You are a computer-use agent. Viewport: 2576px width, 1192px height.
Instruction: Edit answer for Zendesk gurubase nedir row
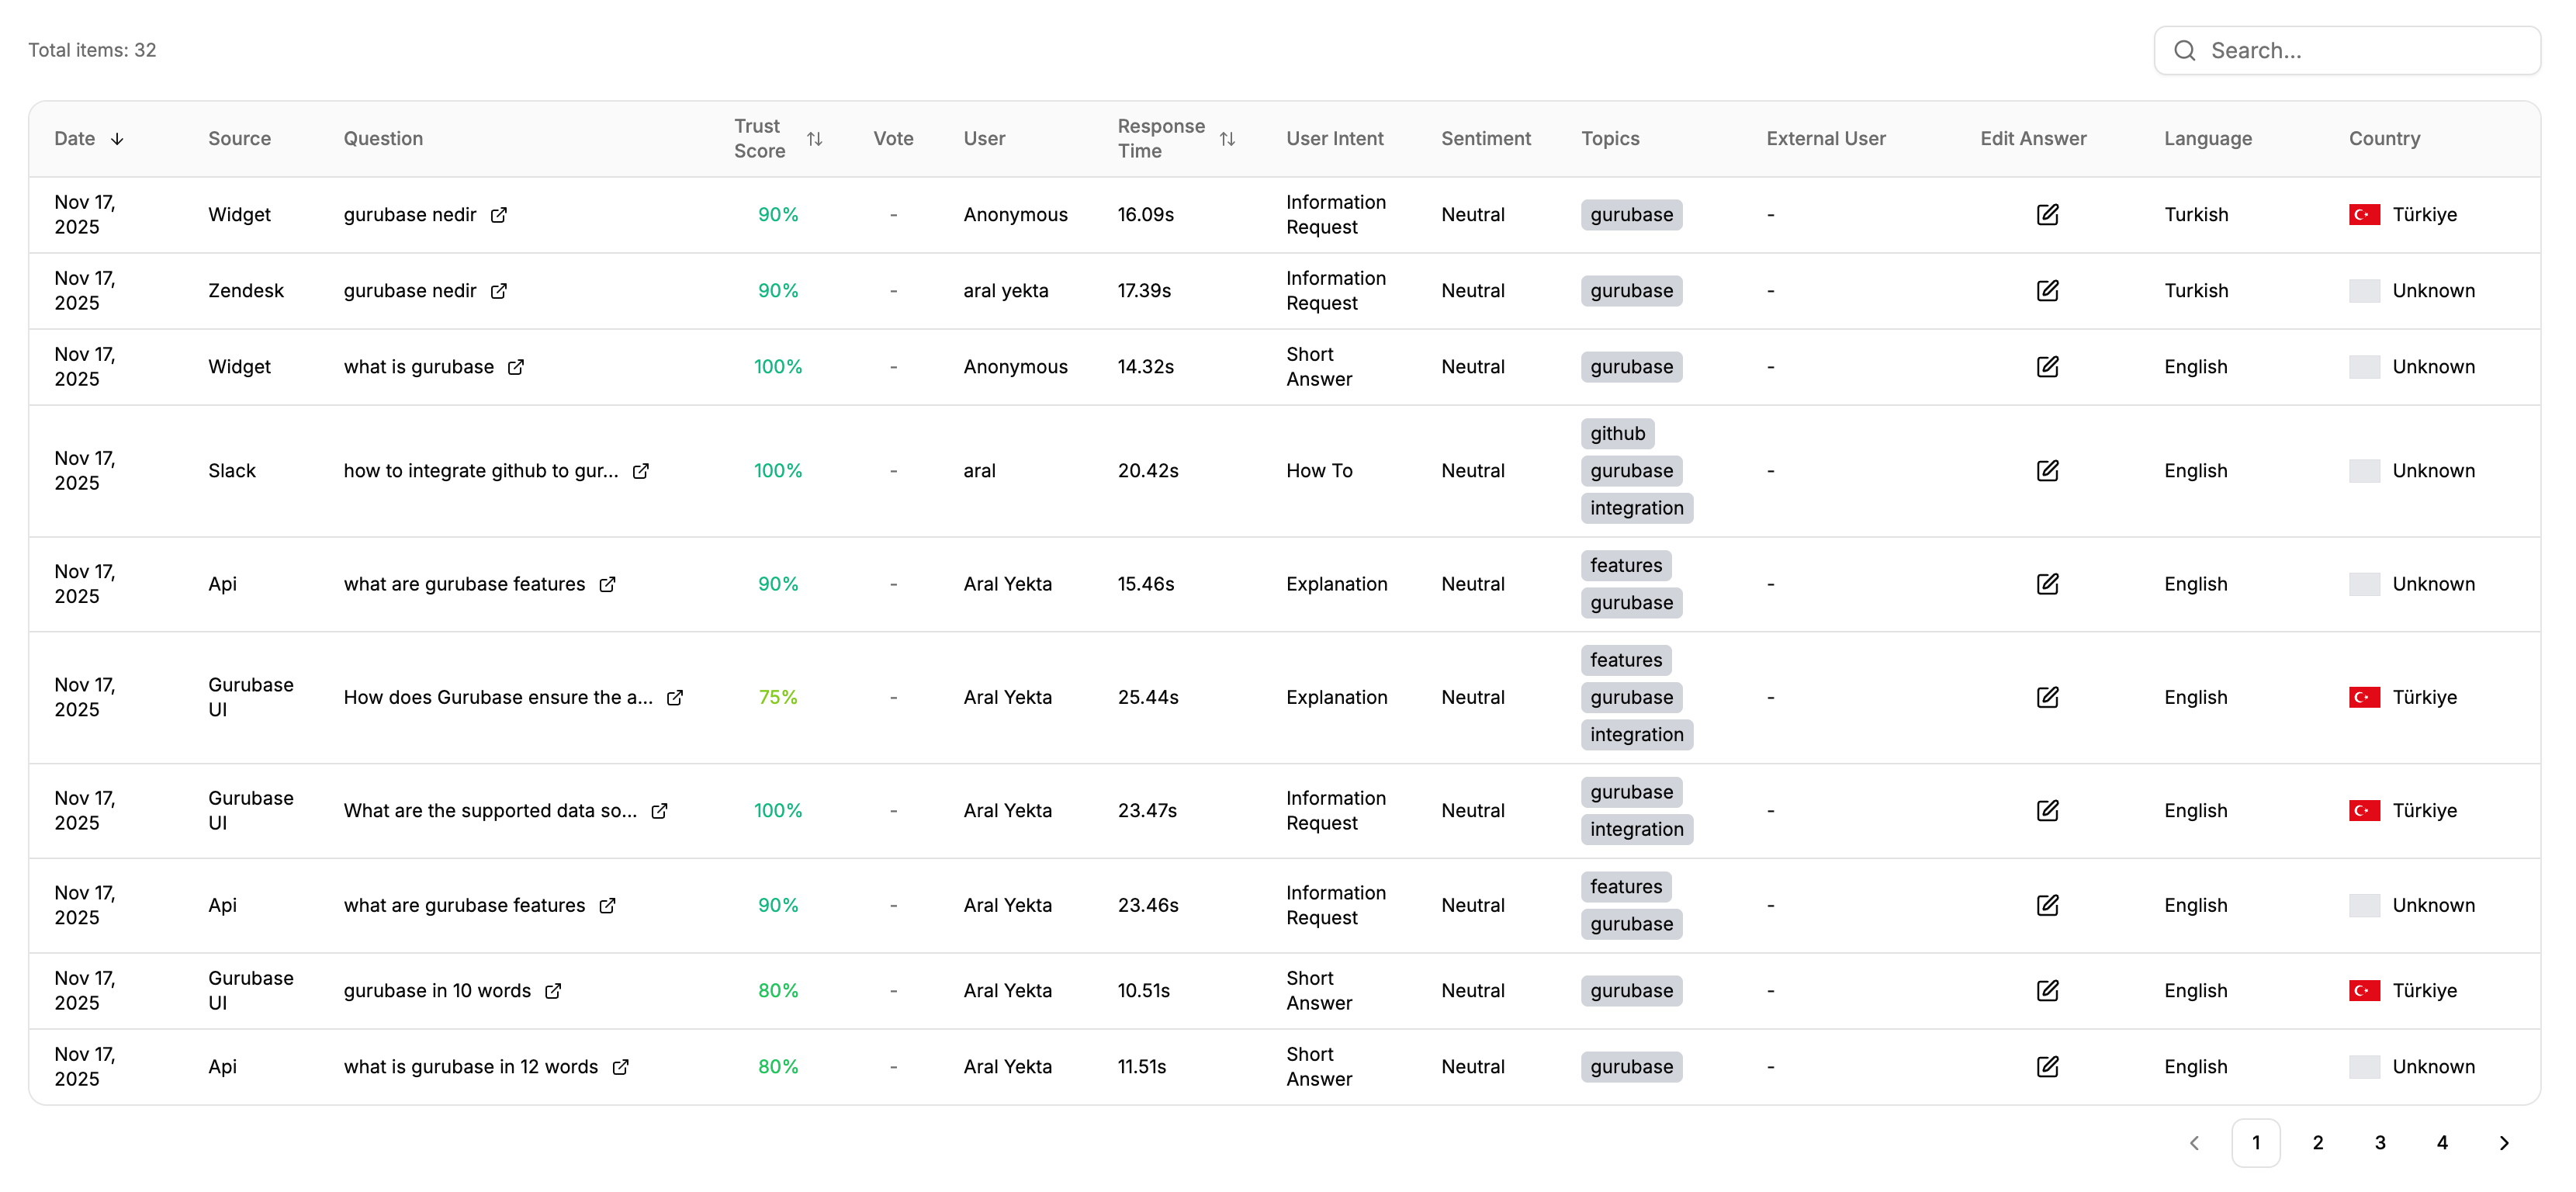[2047, 291]
